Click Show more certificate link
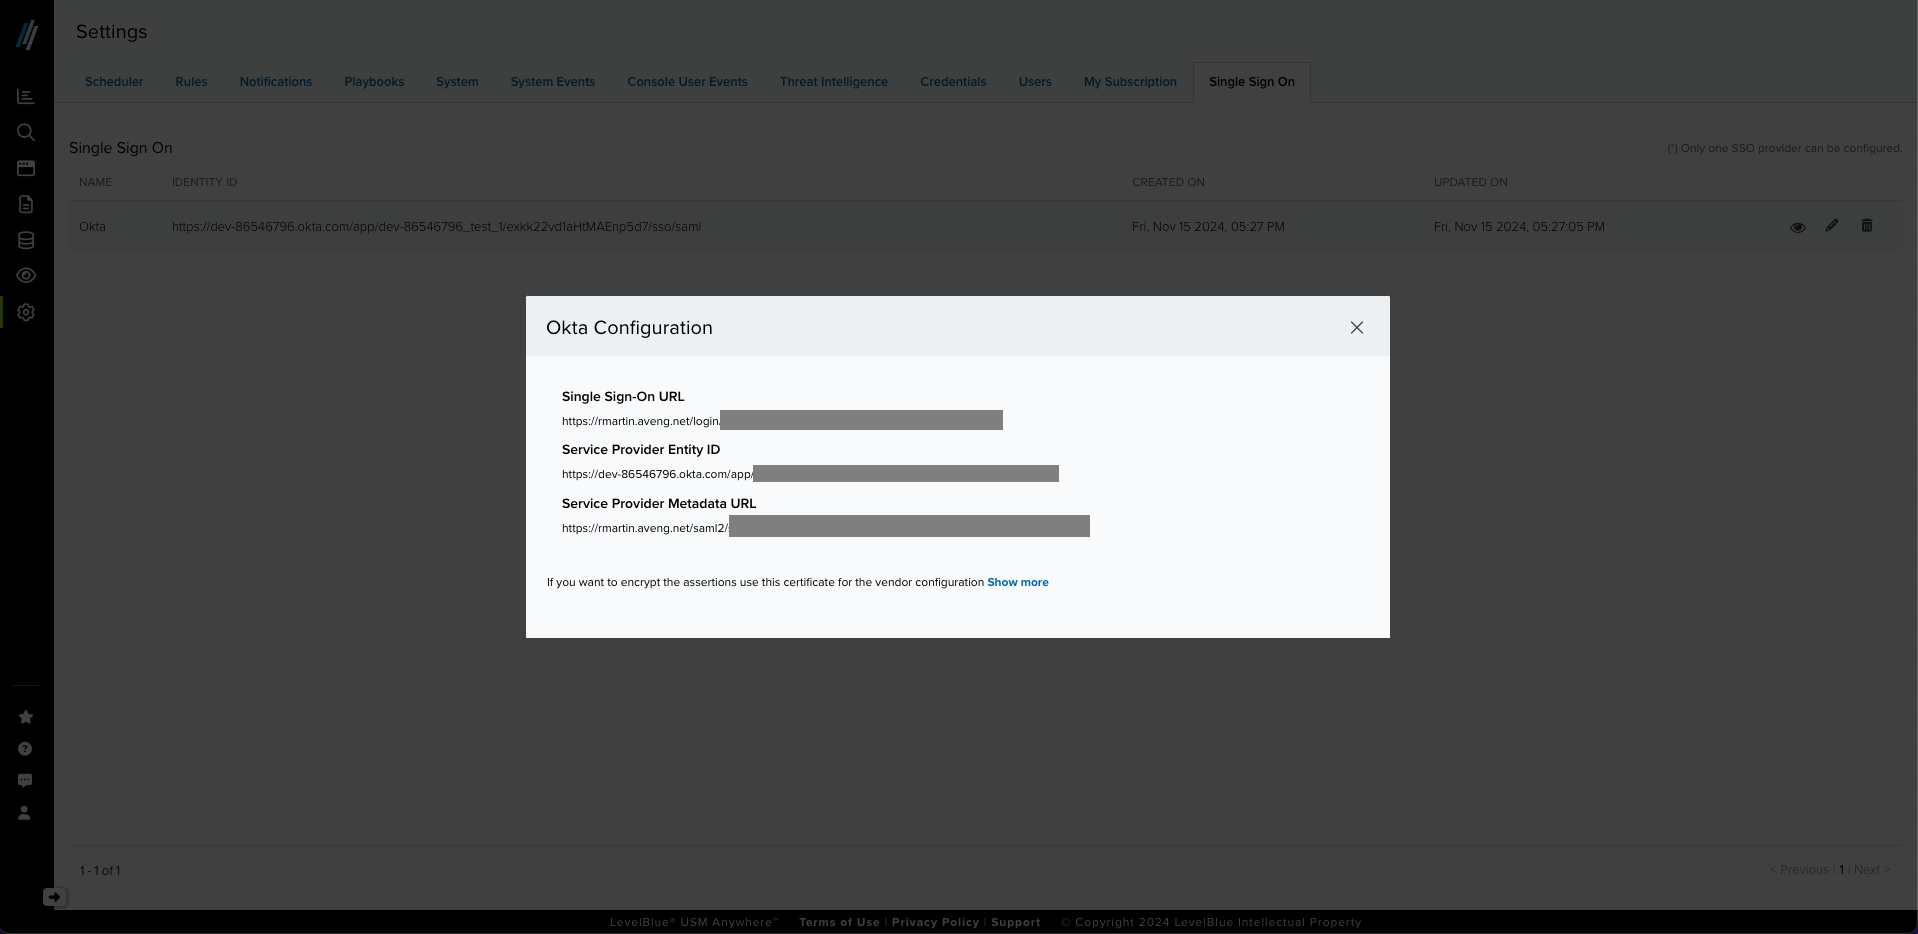Screen dimensions: 1918x934 (1018, 582)
